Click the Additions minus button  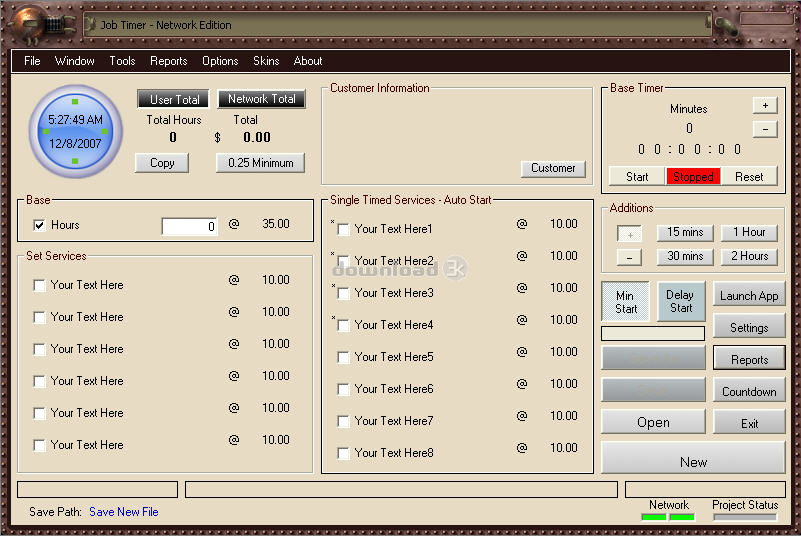(629, 257)
